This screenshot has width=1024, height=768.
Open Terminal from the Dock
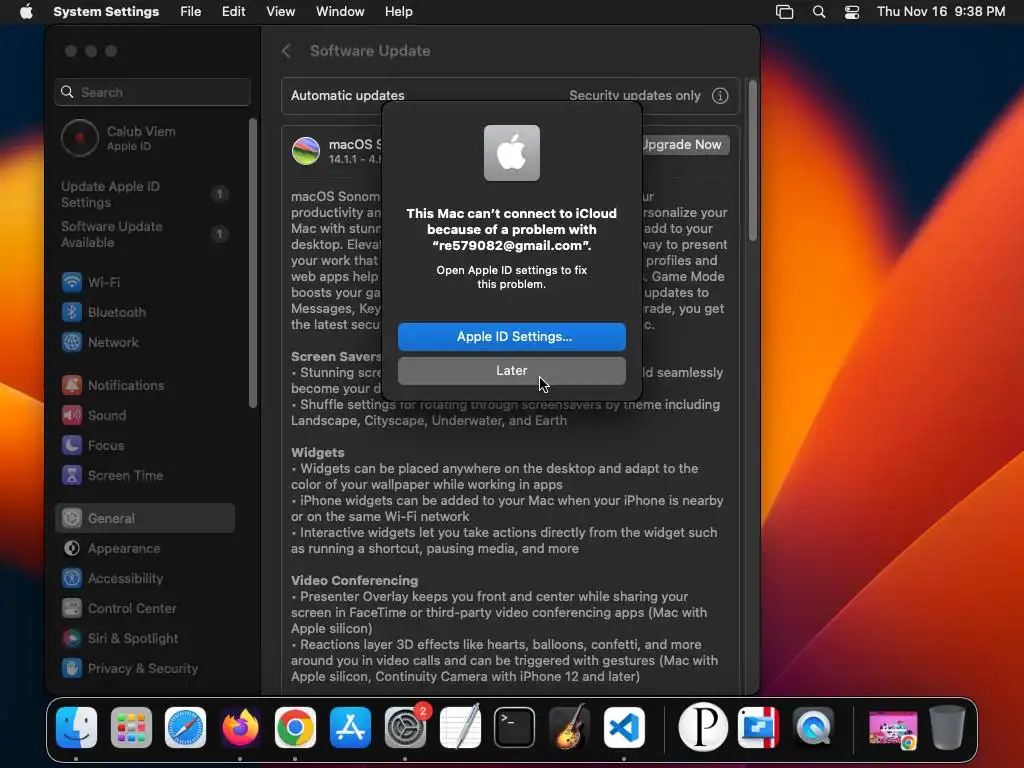point(515,727)
